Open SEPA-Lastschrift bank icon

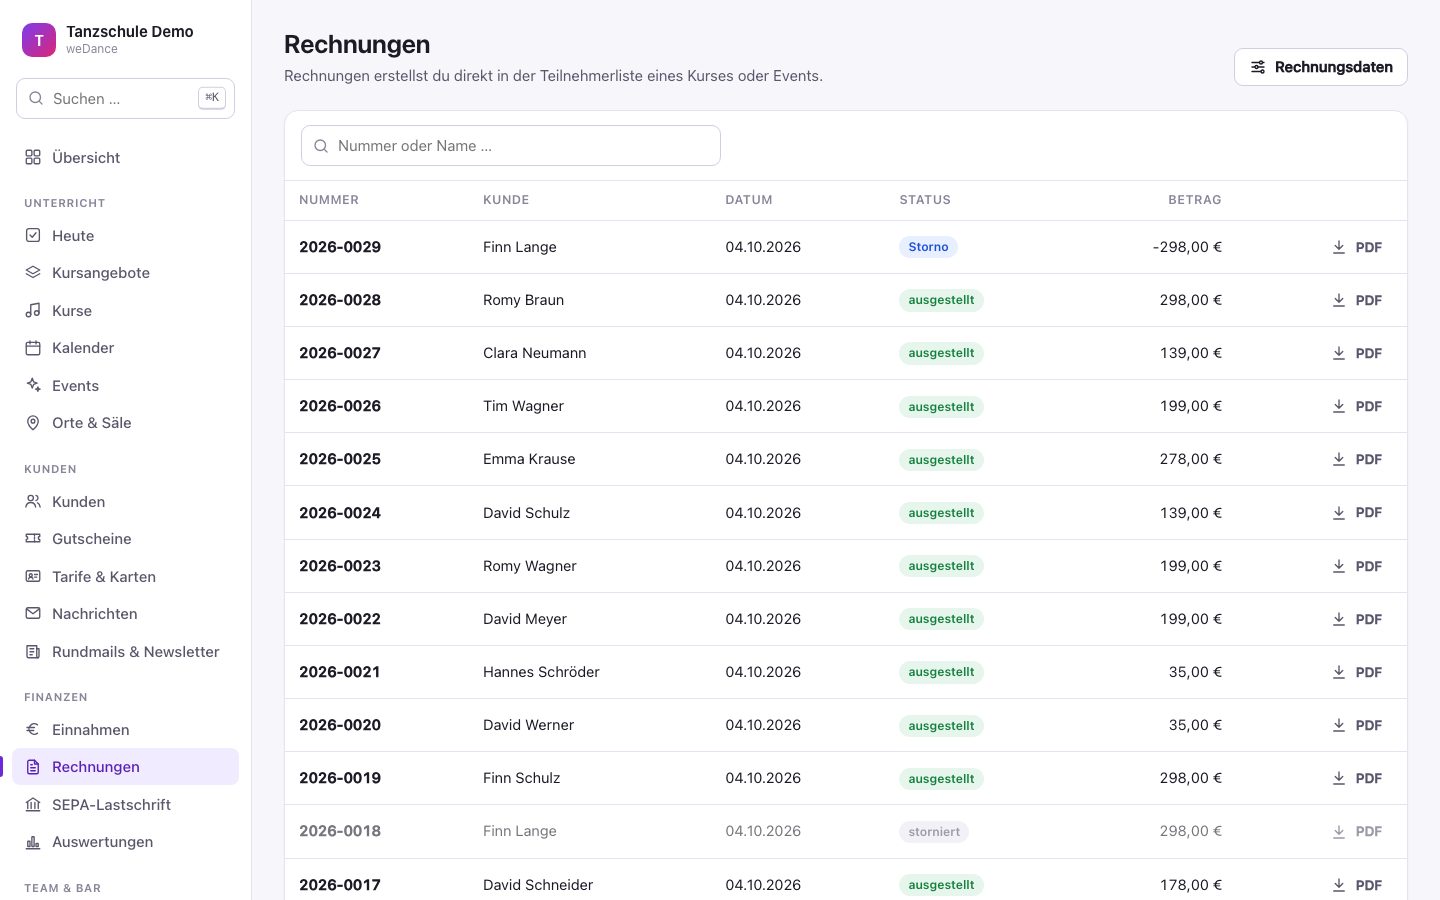click(x=33, y=805)
